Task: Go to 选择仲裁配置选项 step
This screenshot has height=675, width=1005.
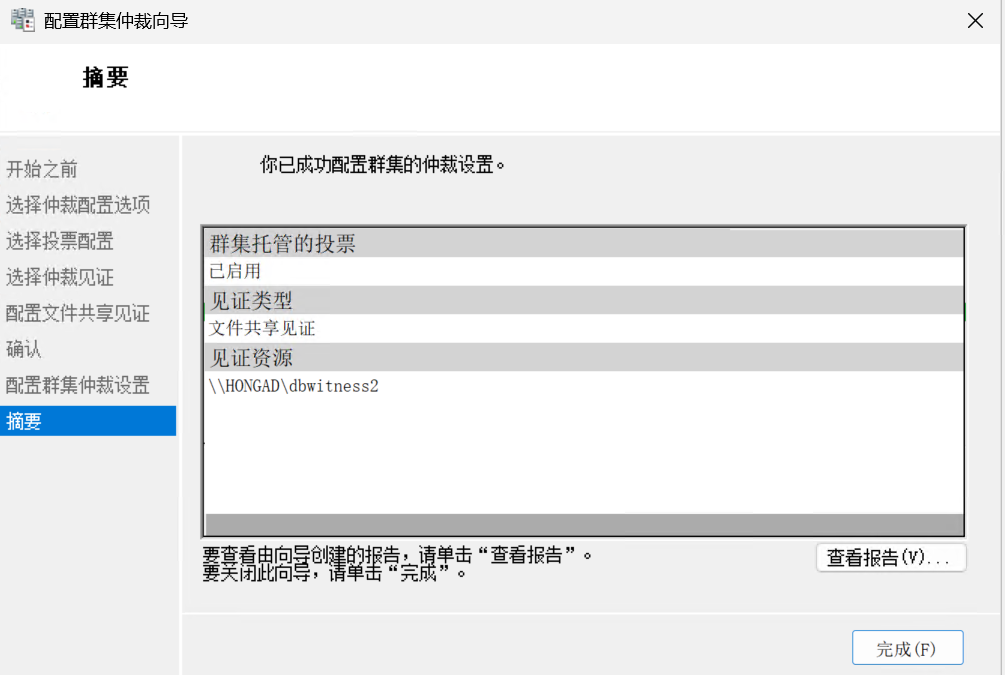Action: [78, 205]
